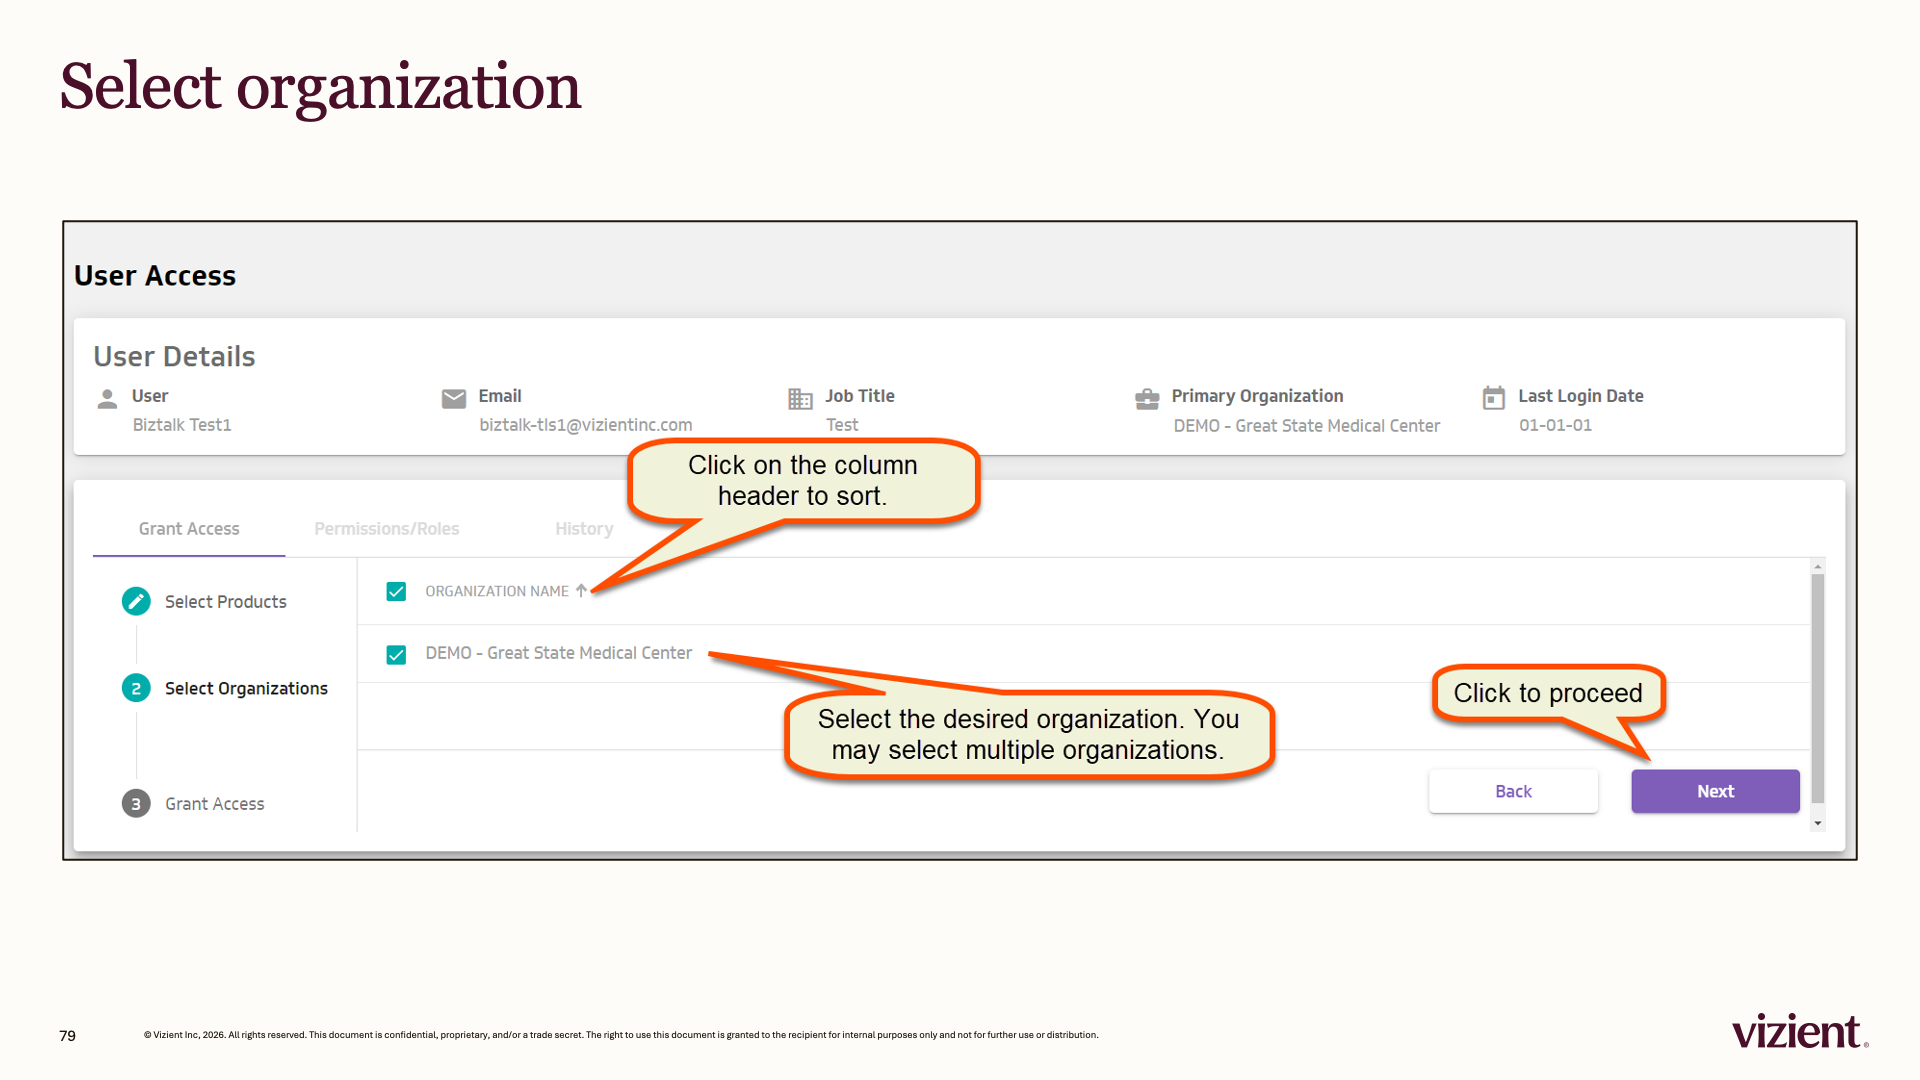Viewport: 1920px width, 1080px height.
Task: Sort by the ORGANIZATION NAME column header
Action: pos(497,591)
